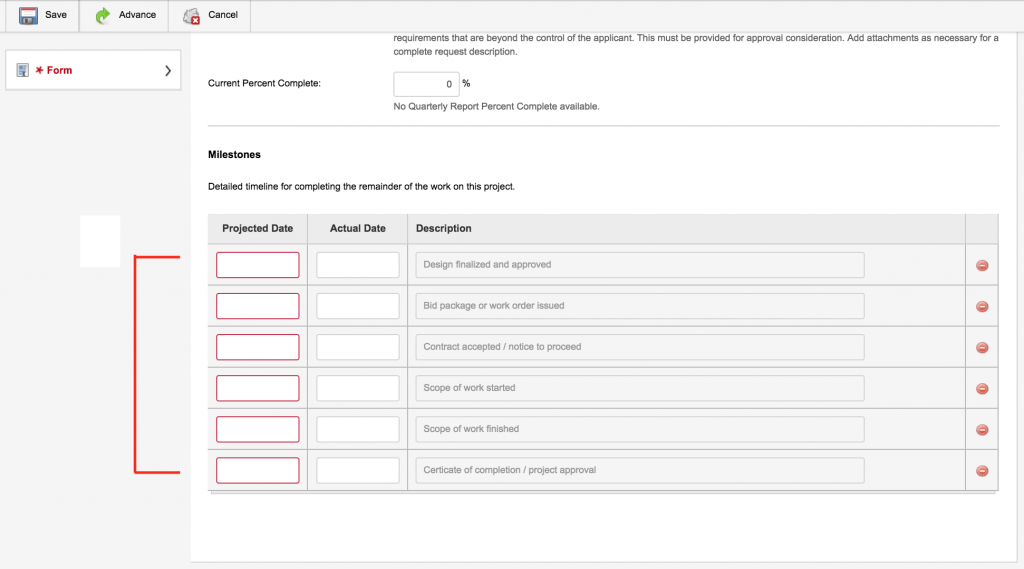Select Projected Date for 'Scope of work started'

pos(258,388)
